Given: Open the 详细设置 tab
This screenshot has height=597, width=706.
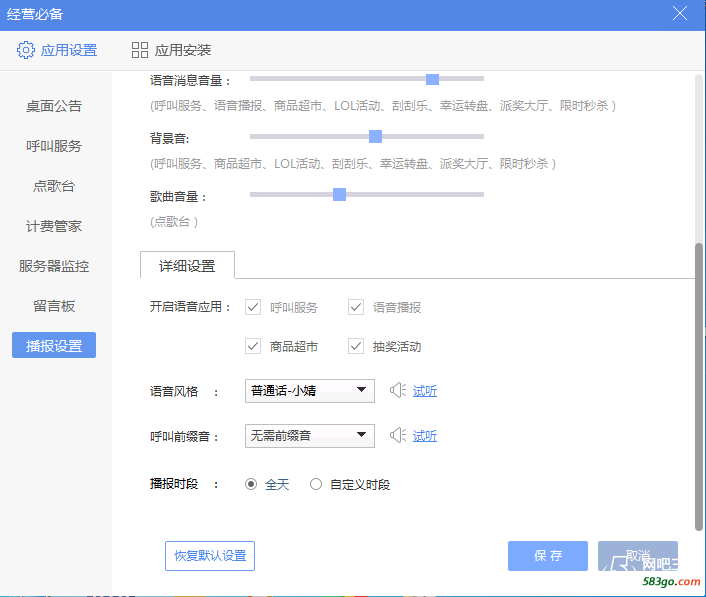Looking at the screenshot, I should (x=187, y=266).
